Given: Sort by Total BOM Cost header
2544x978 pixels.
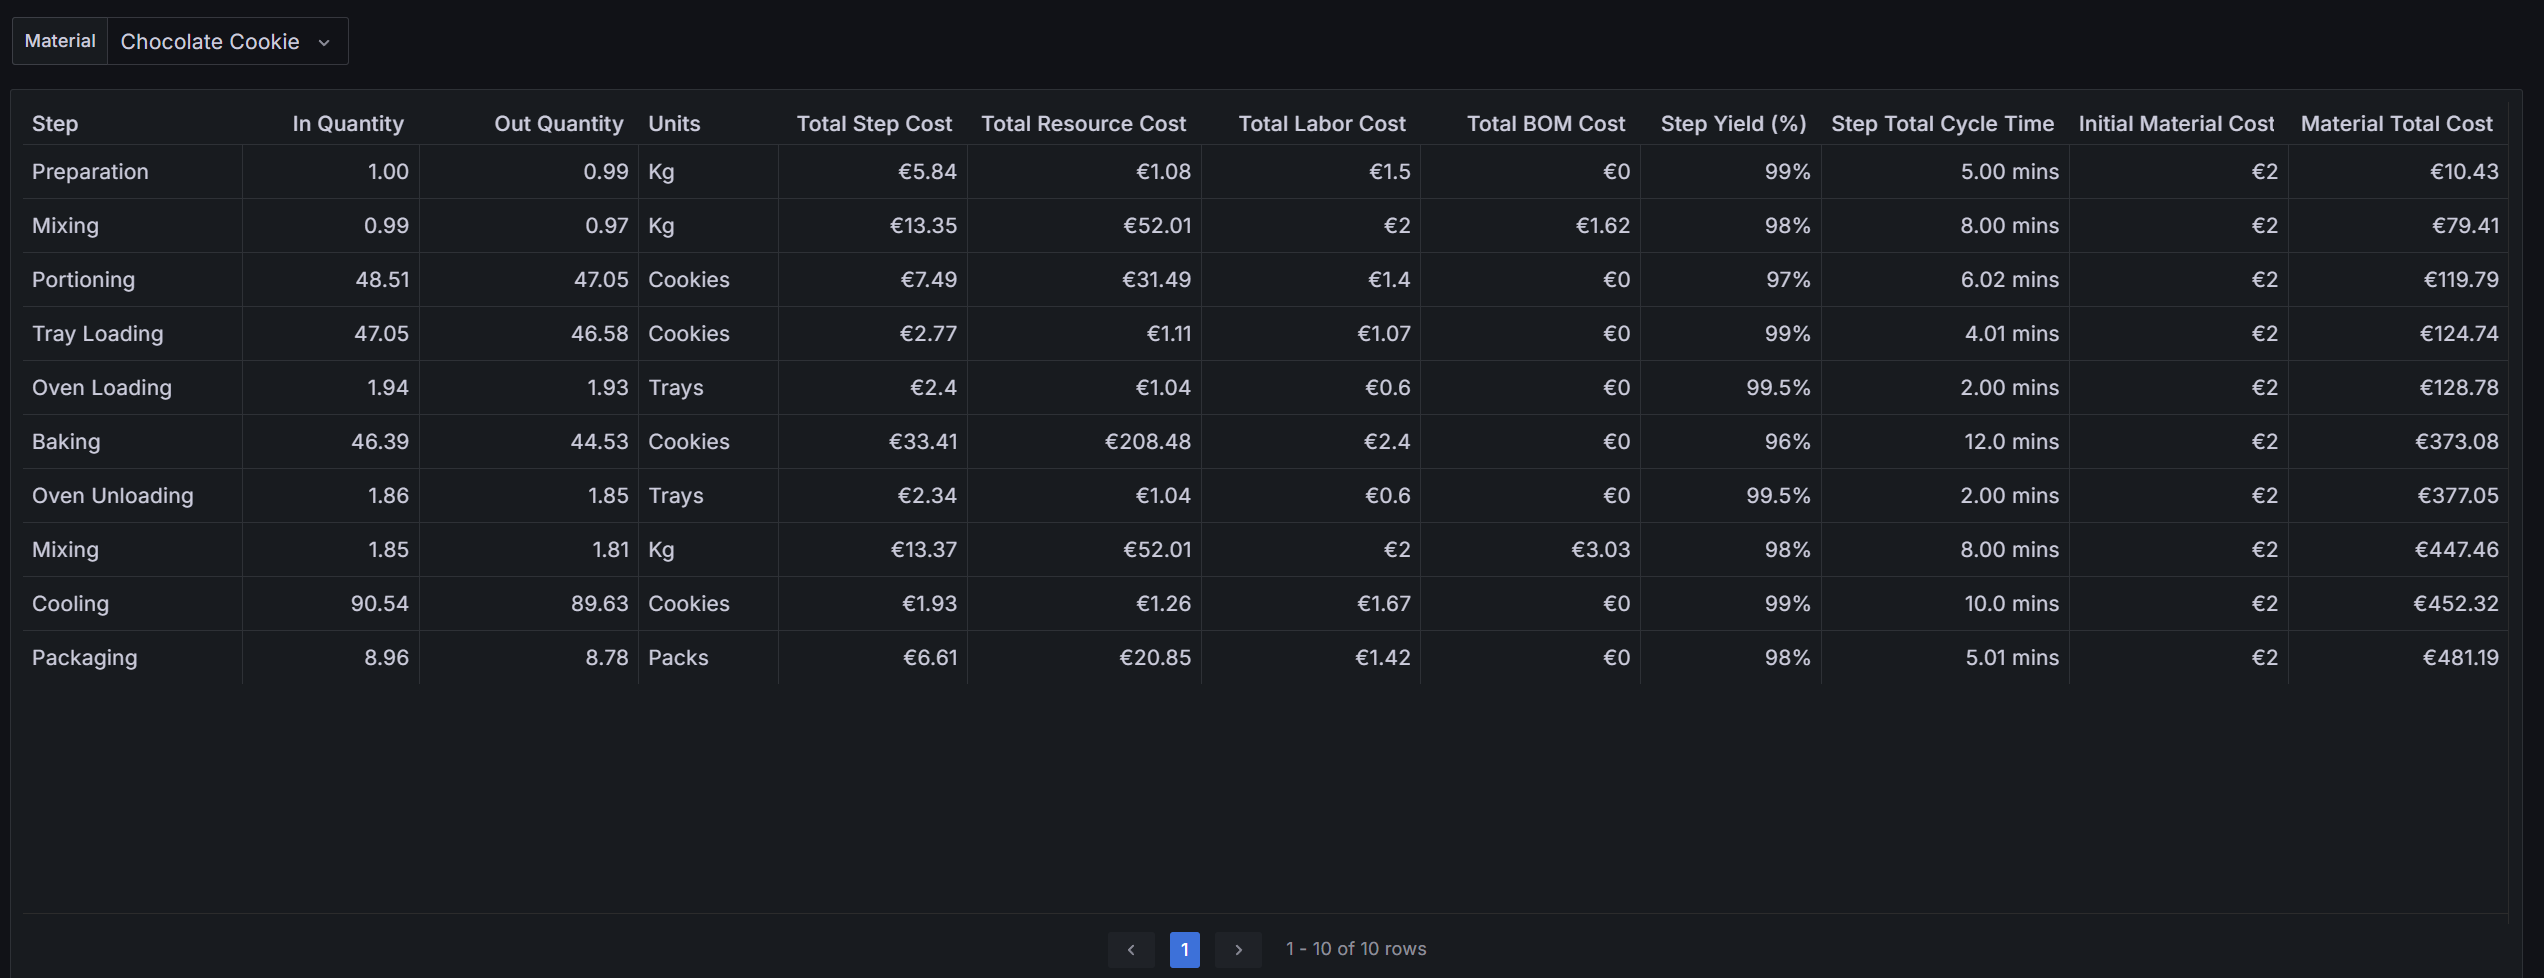Looking at the screenshot, I should [1545, 124].
